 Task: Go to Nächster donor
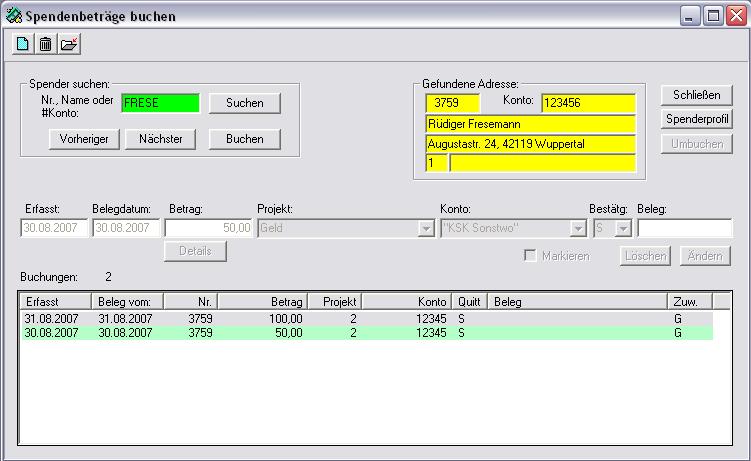click(x=160, y=140)
